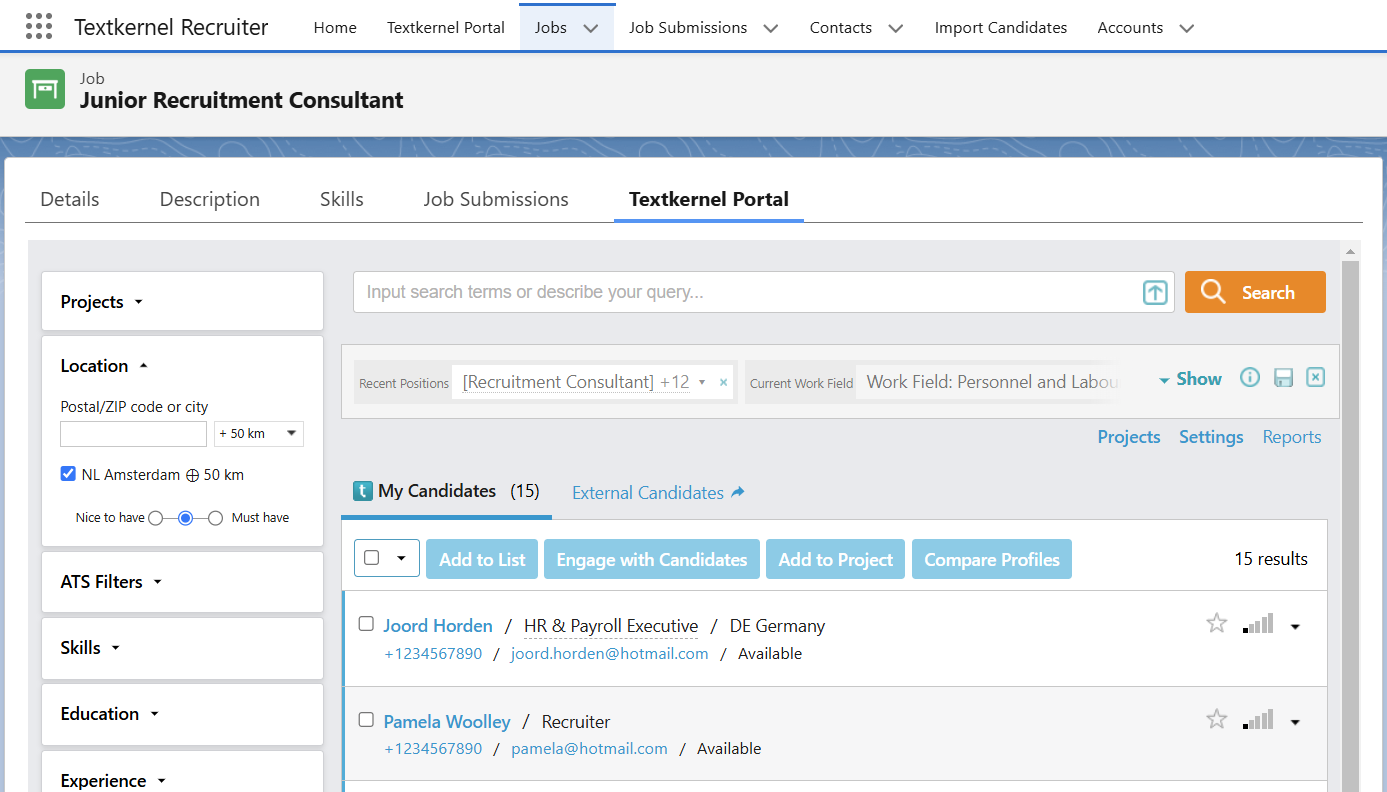Click the Work Field: Personnel filter value
The height and width of the screenshot is (792, 1387).
coord(990,382)
